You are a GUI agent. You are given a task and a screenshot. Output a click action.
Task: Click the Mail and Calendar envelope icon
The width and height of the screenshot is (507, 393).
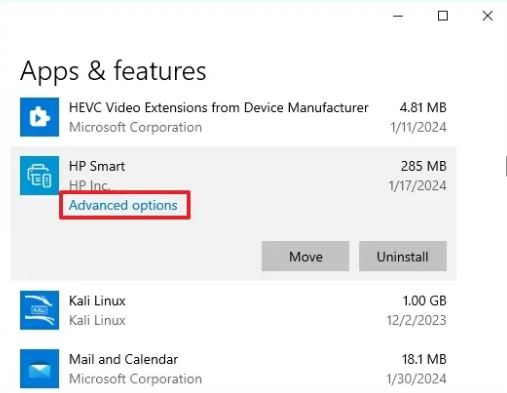[x=39, y=369]
